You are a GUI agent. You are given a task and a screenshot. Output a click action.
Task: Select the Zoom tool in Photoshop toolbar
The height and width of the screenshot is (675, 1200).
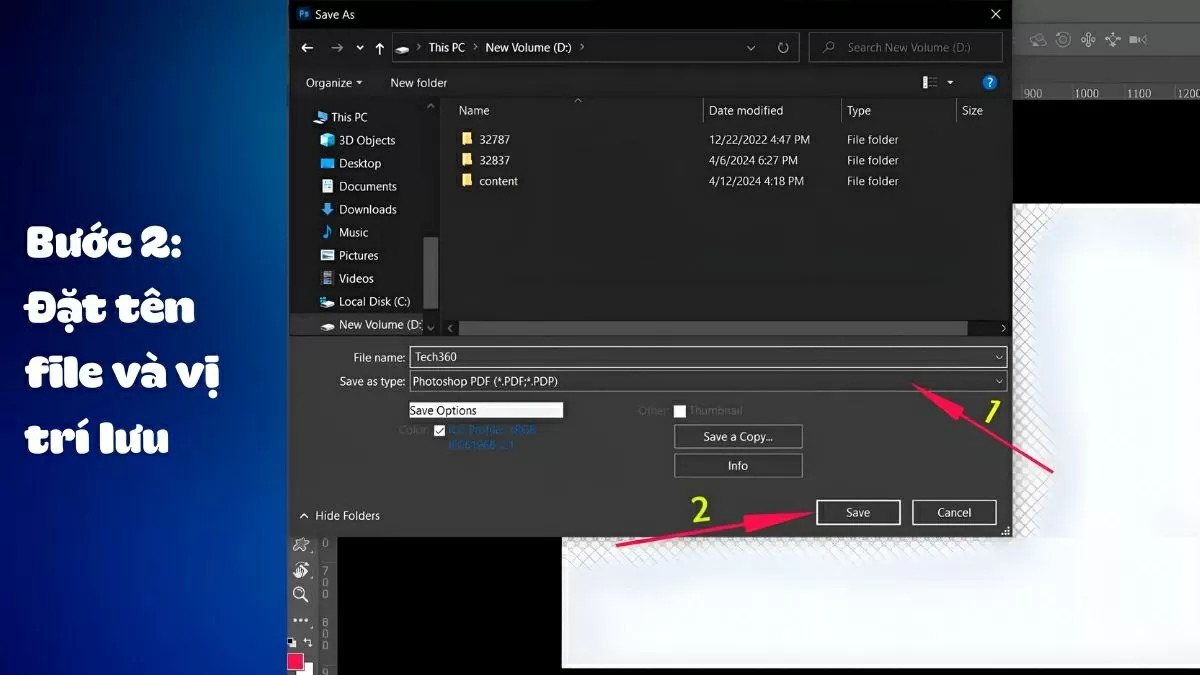click(x=300, y=595)
